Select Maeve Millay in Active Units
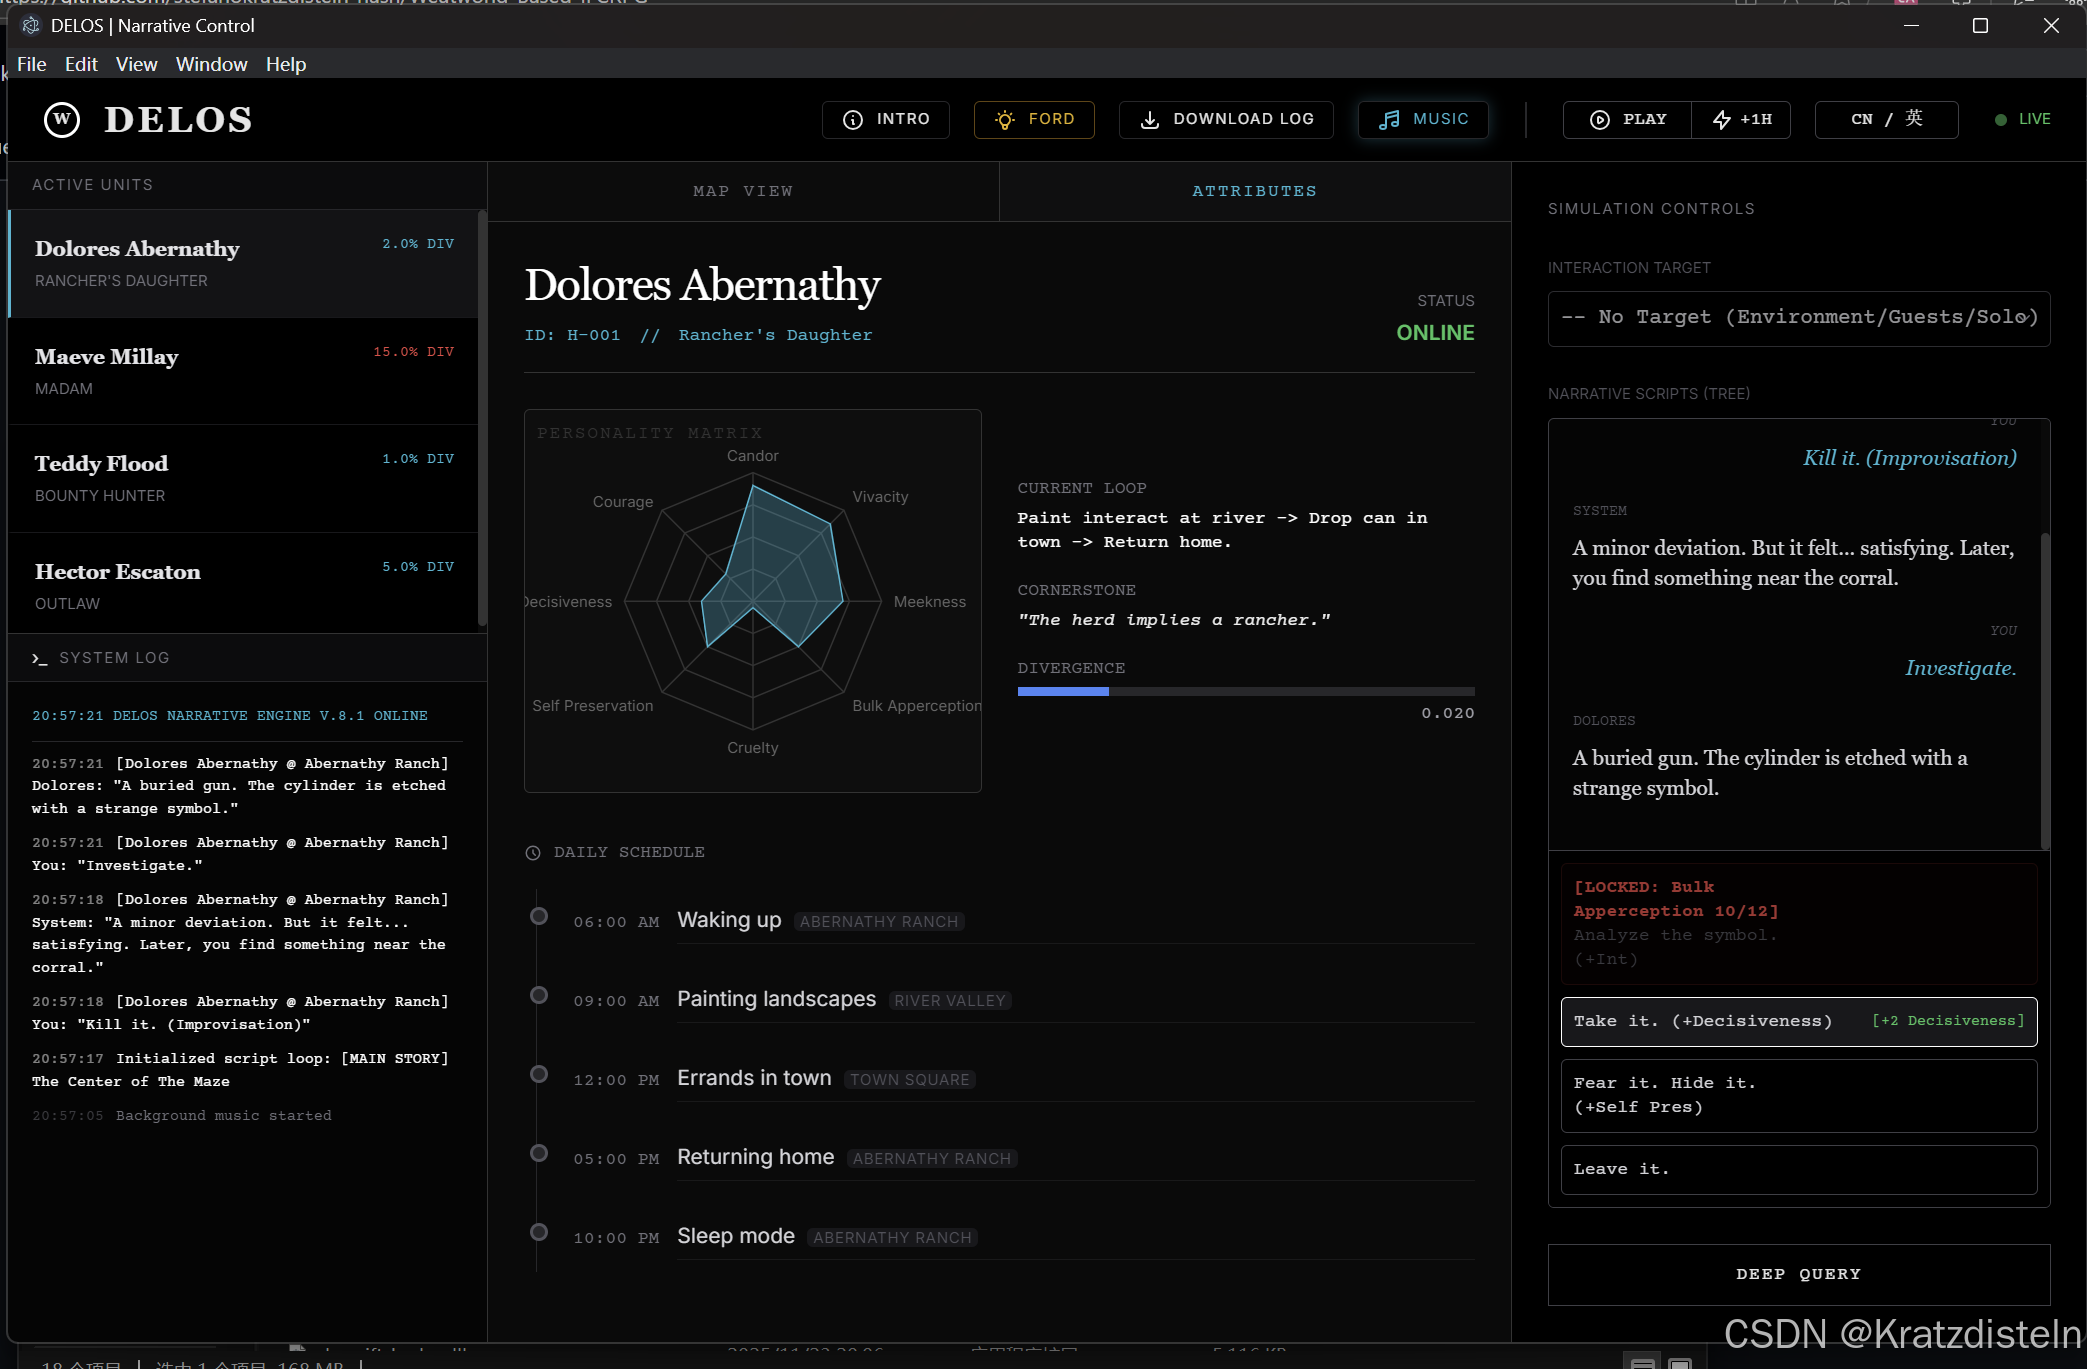The width and height of the screenshot is (2087, 1369). [243, 371]
